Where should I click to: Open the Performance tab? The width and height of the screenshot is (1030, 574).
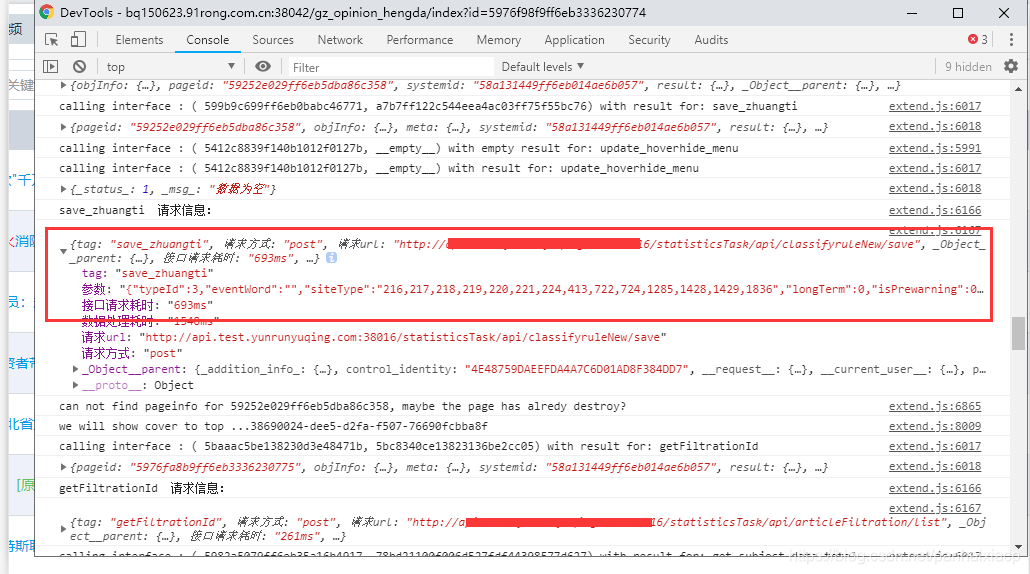click(x=420, y=40)
